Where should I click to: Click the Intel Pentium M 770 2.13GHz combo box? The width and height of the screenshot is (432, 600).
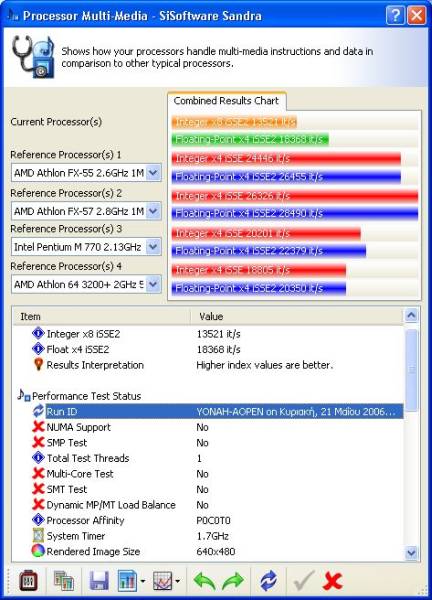click(x=86, y=247)
